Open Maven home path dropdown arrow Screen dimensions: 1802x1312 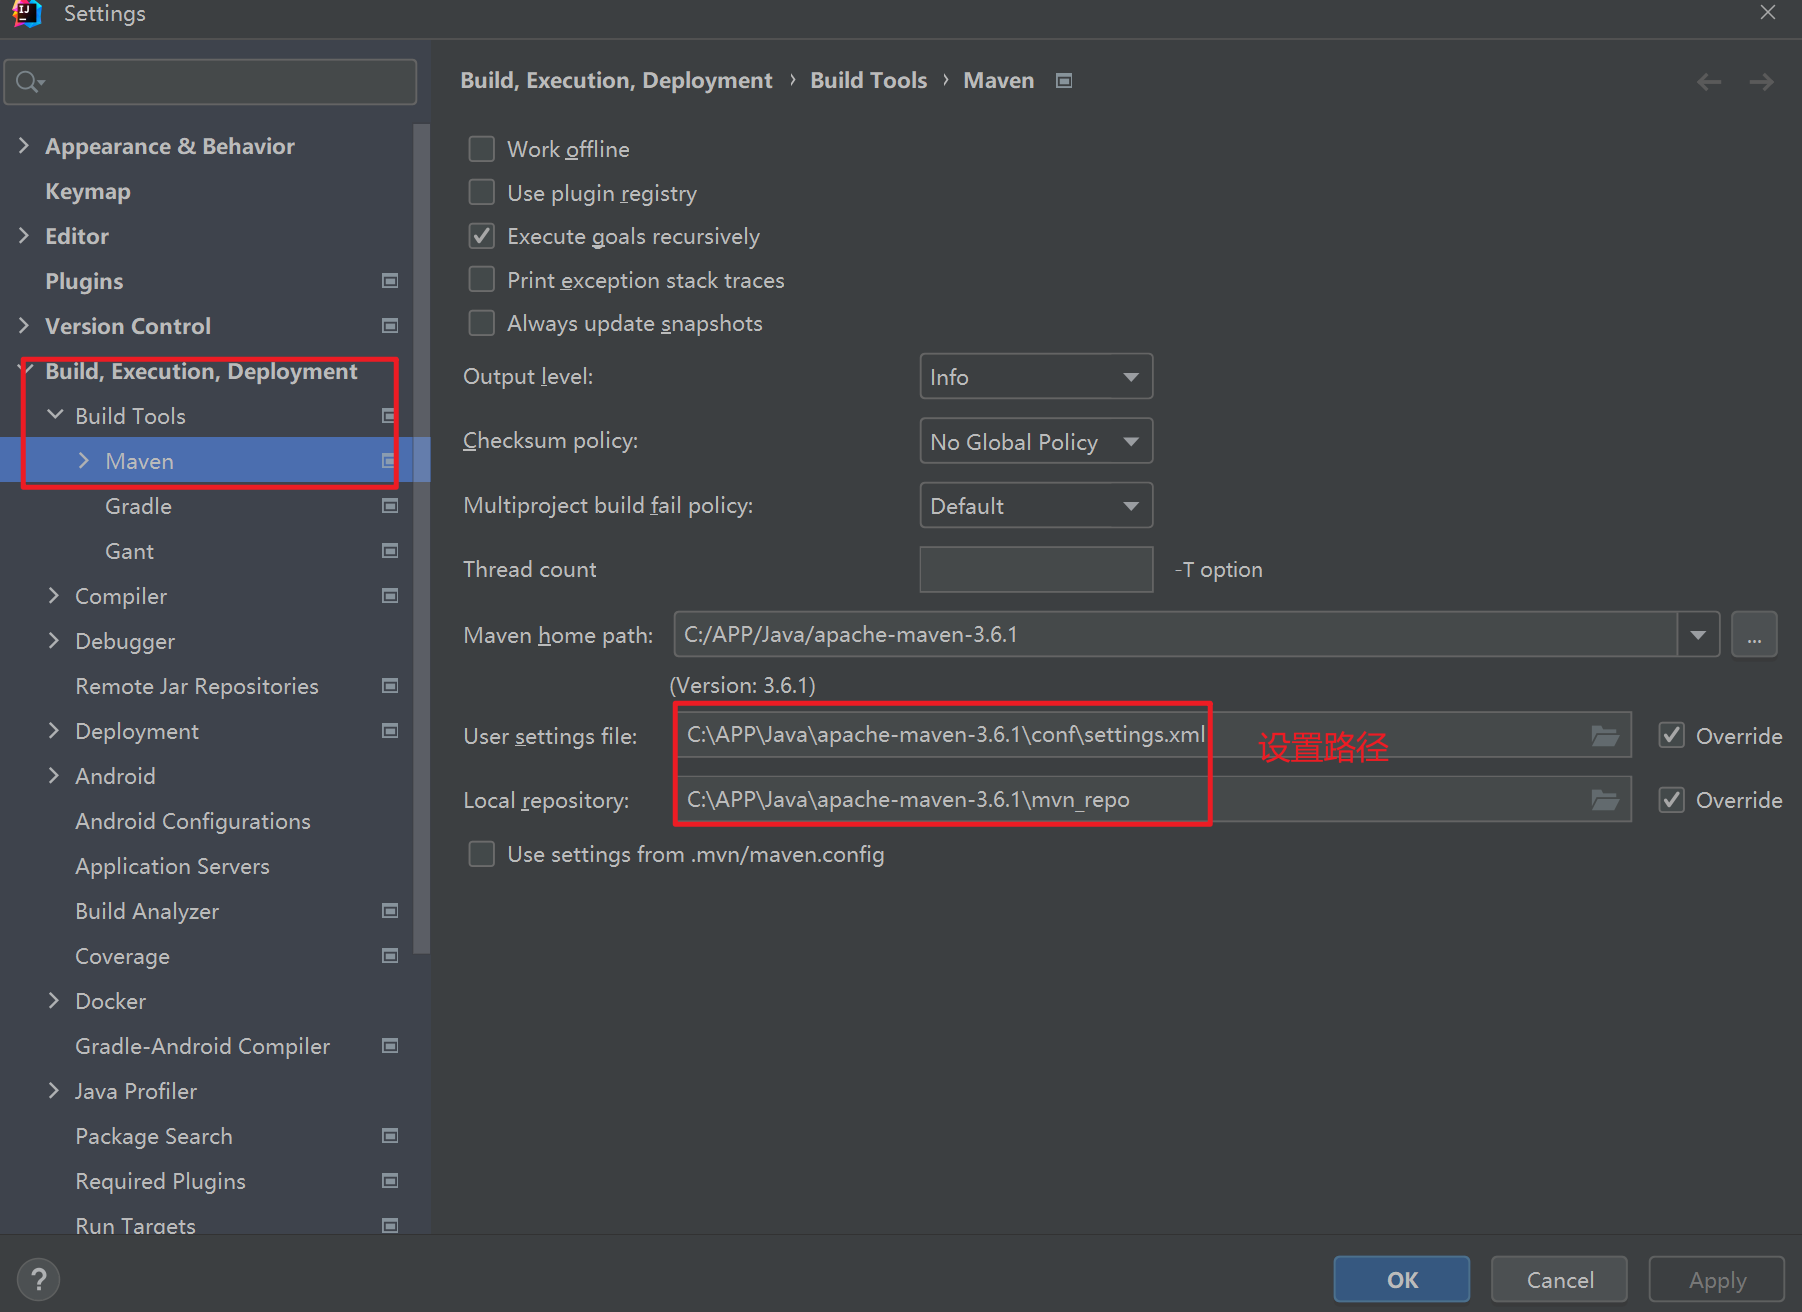(1698, 635)
